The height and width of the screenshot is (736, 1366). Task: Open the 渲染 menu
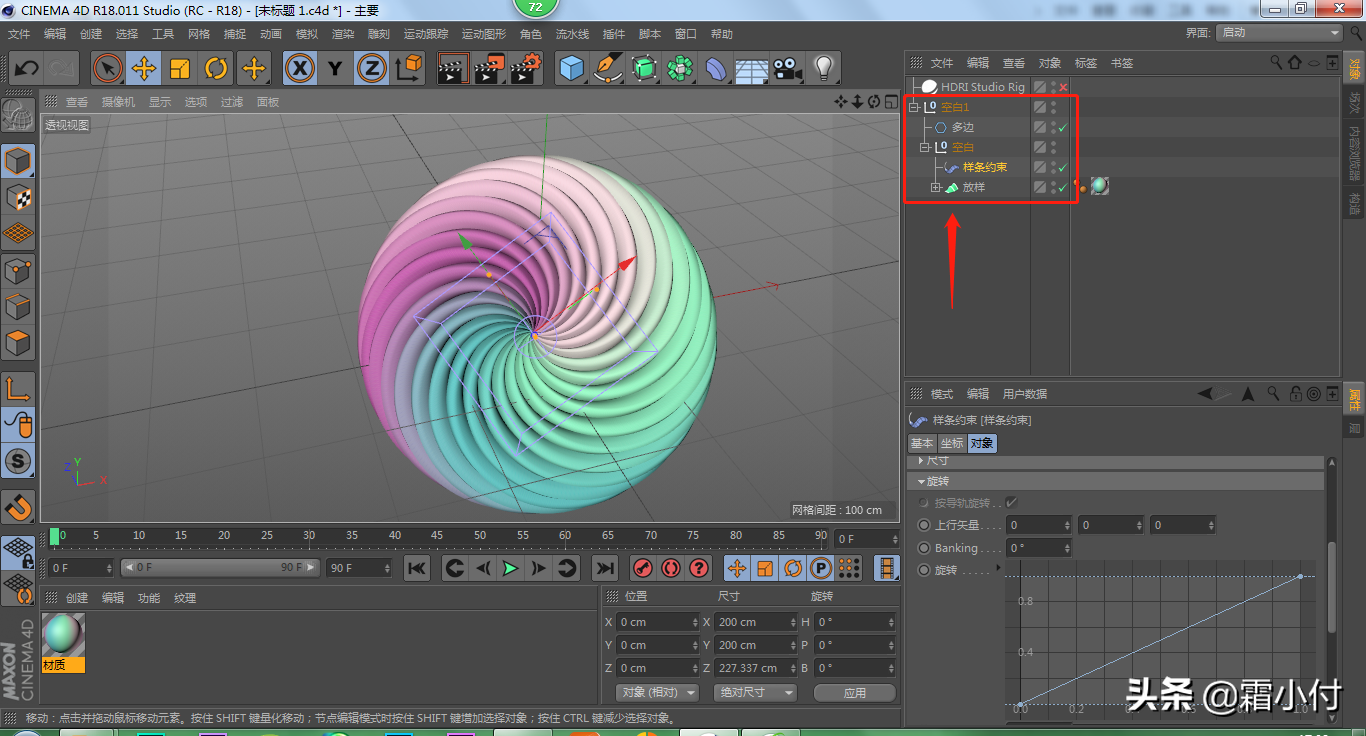click(x=343, y=34)
